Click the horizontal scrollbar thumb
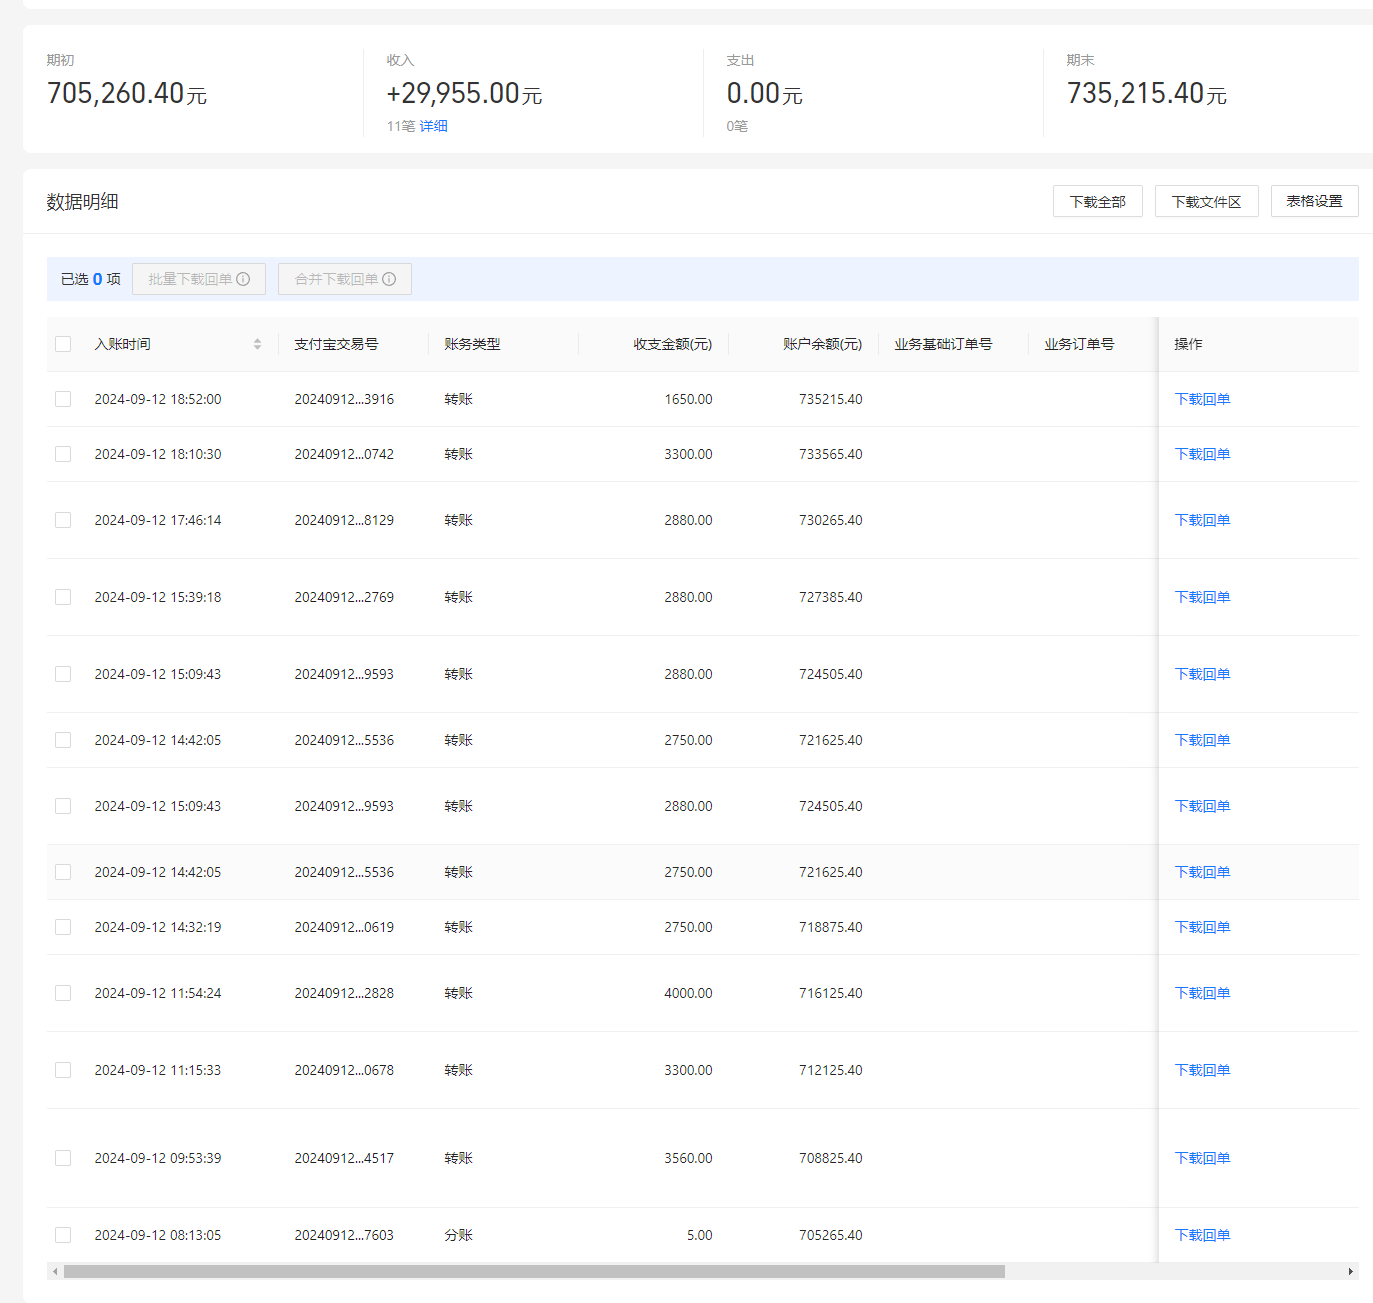 click(x=534, y=1271)
